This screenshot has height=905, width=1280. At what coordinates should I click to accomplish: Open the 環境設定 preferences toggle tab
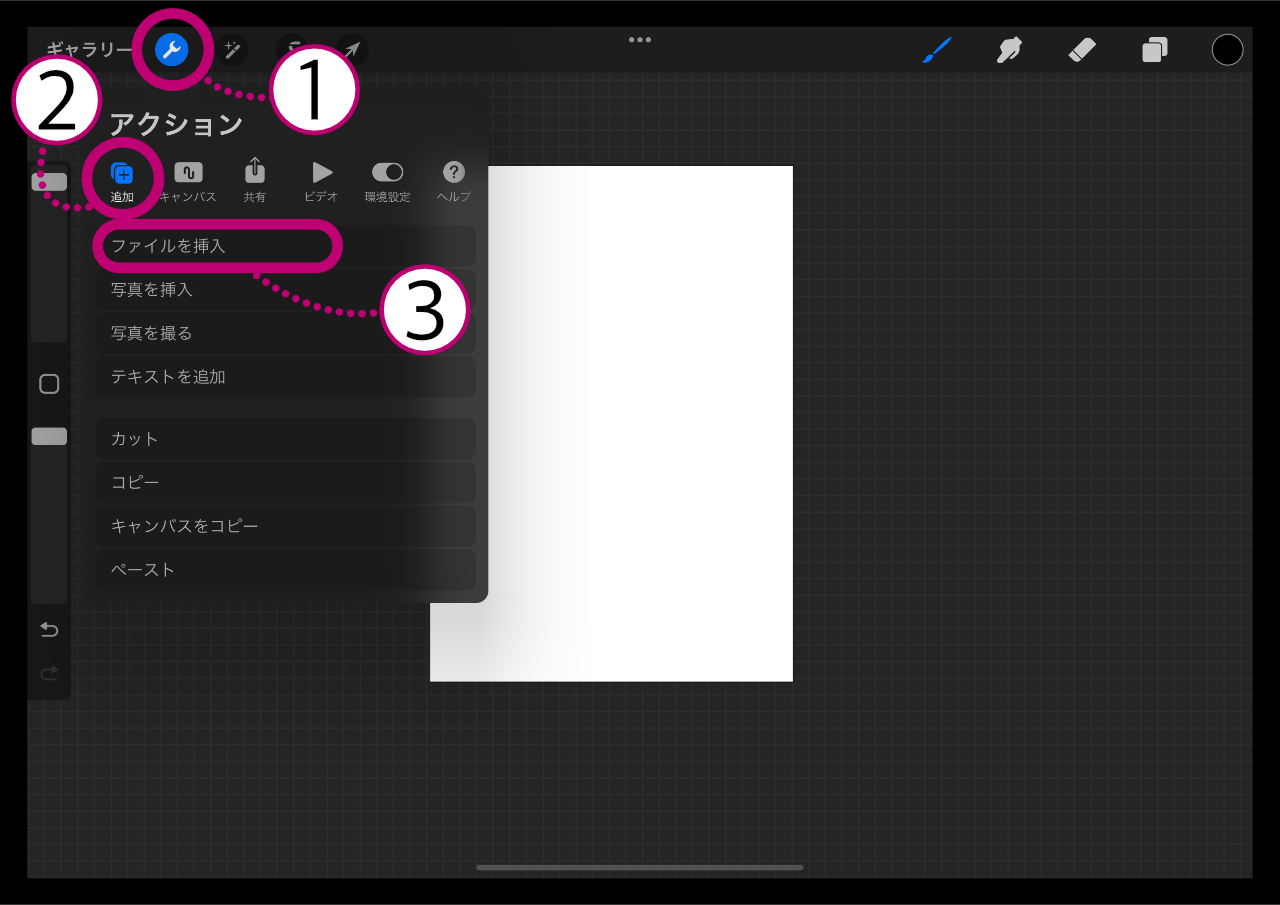(x=387, y=181)
